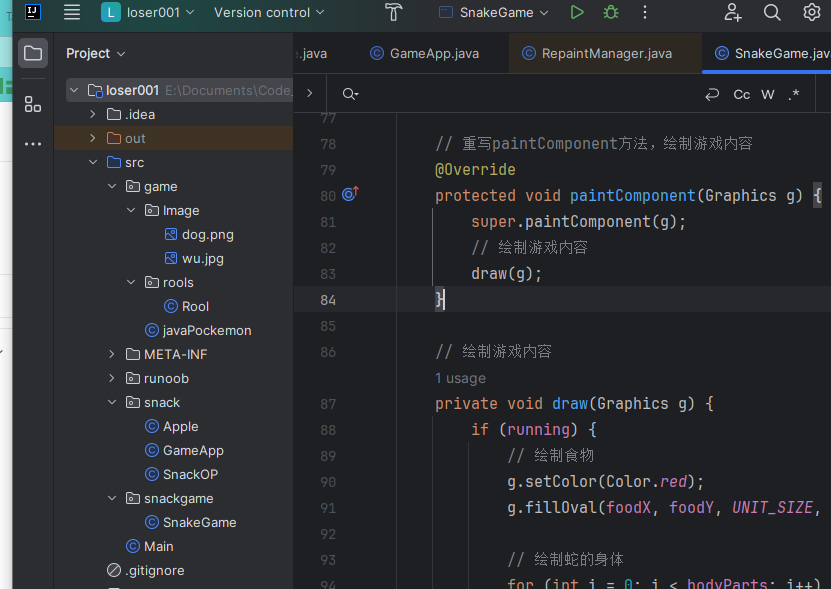Viewport: 831px width, 589px height.
Task: Switch to the GameApp.java tab
Action: [x=425, y=54]
